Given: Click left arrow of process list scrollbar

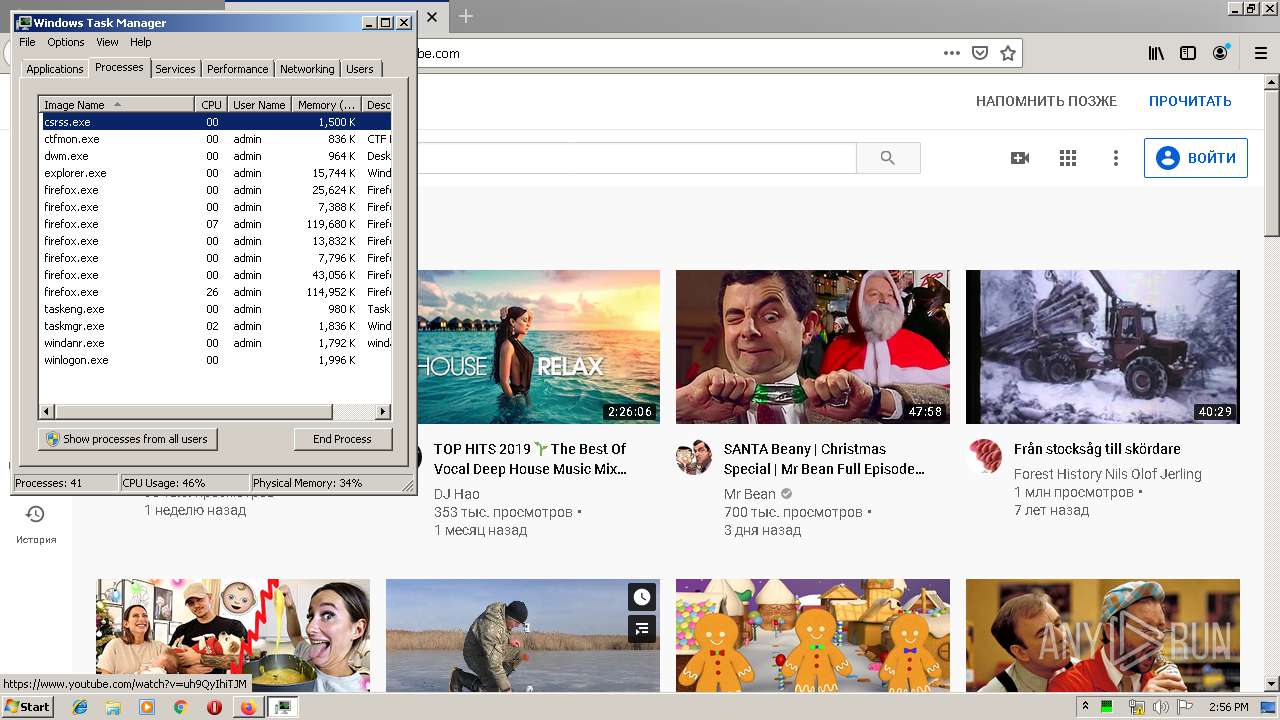Looking at the screenshot, I should 47,411.
